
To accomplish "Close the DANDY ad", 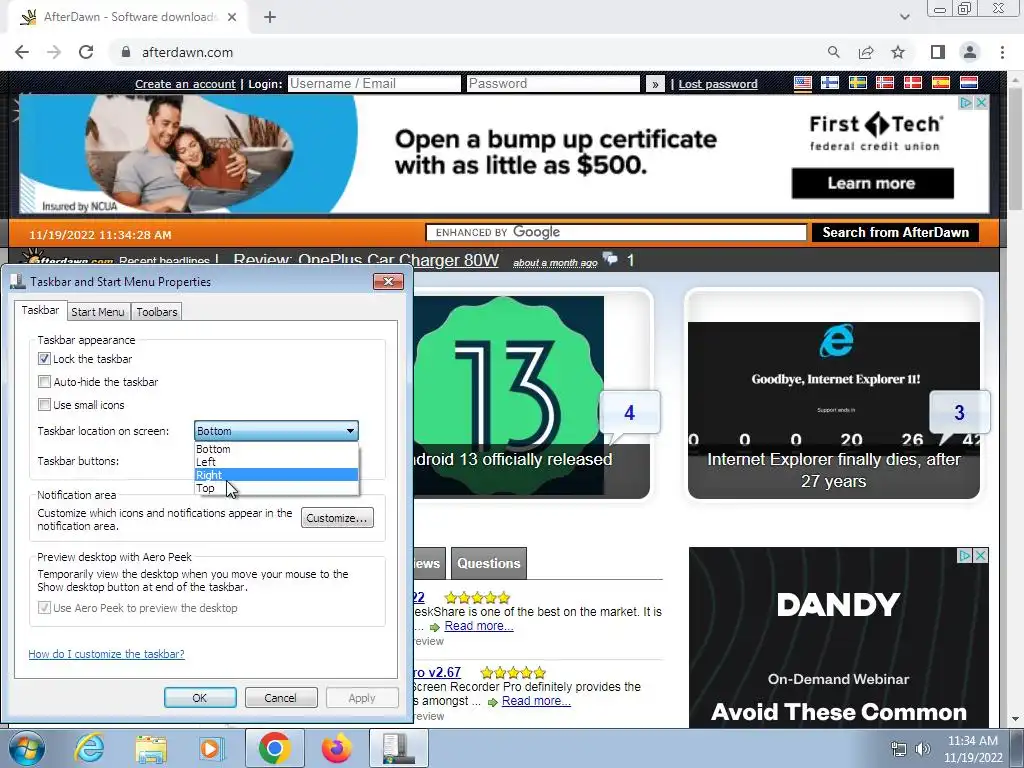I will point(981,556).
